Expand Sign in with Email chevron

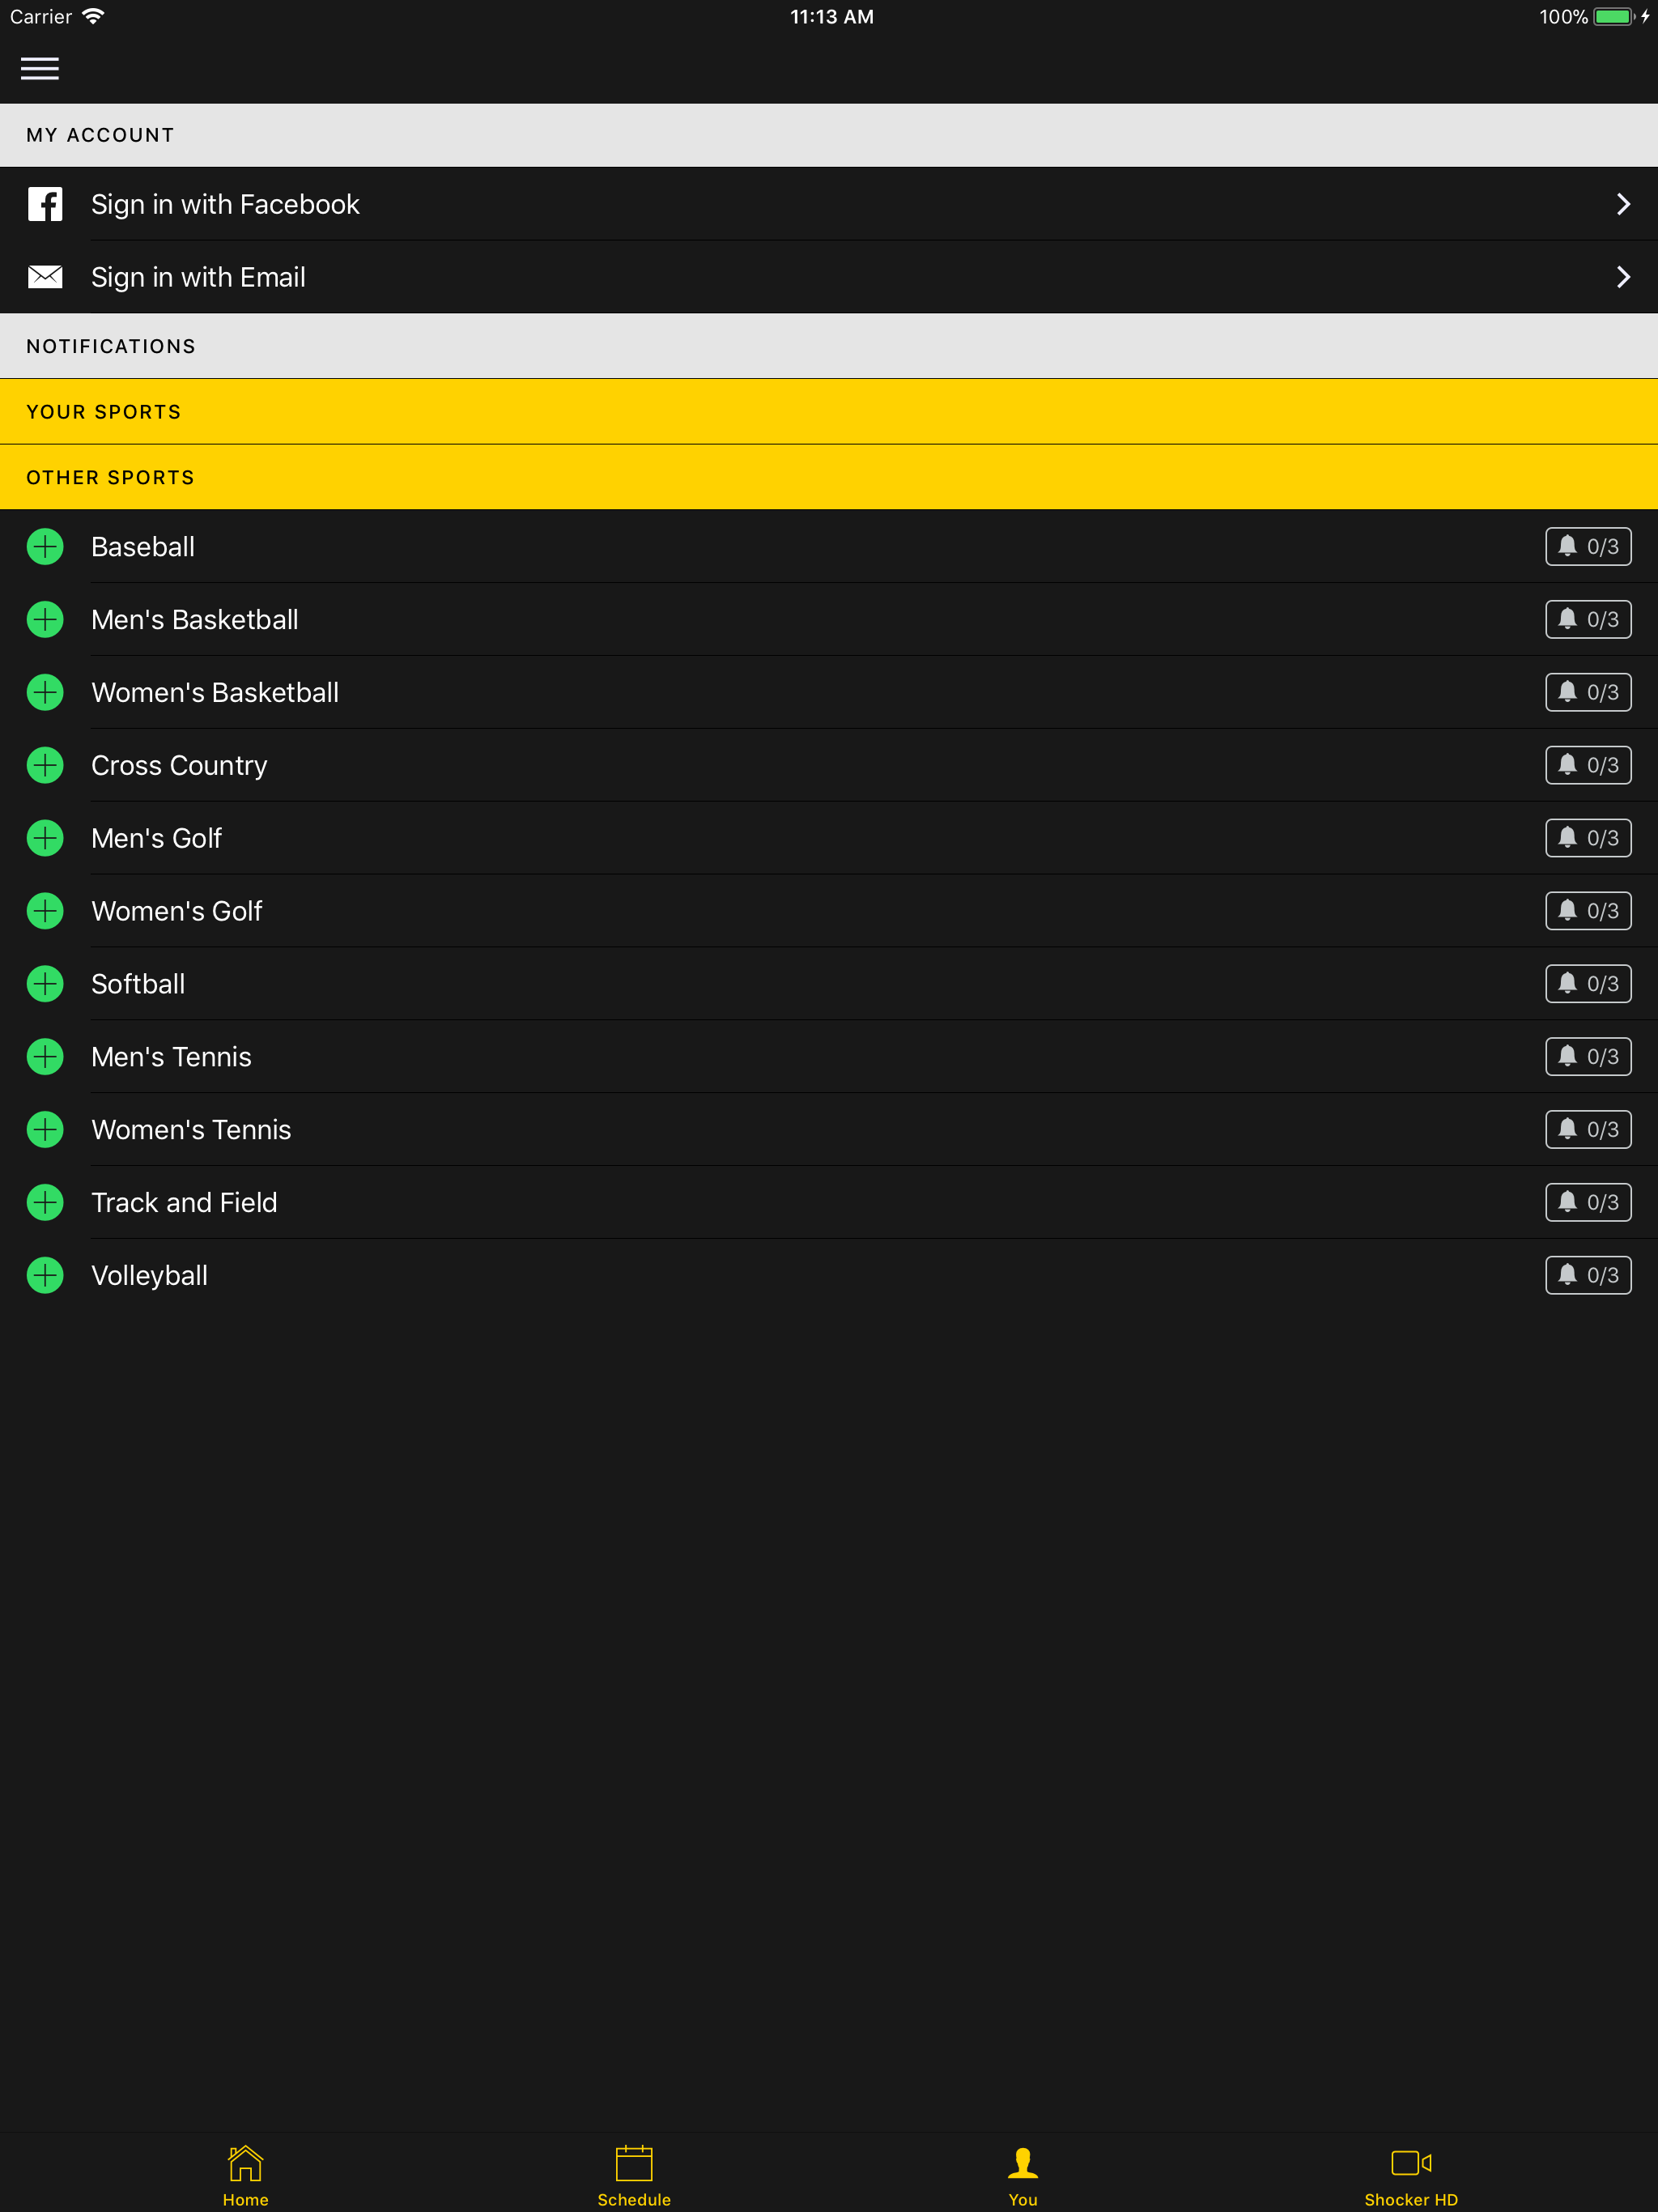point(1623,277)
